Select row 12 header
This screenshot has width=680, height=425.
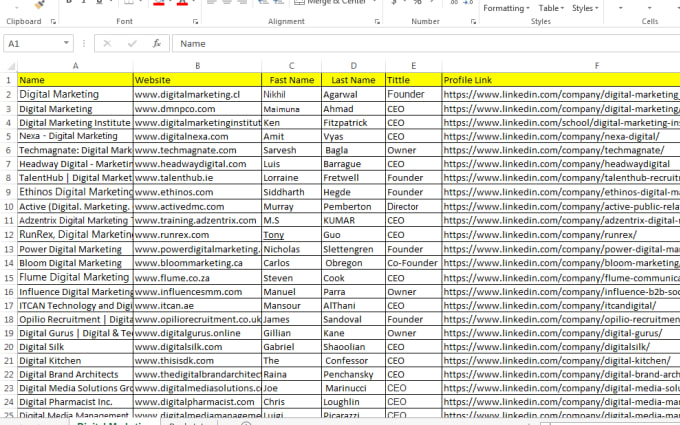click(8, 235)
